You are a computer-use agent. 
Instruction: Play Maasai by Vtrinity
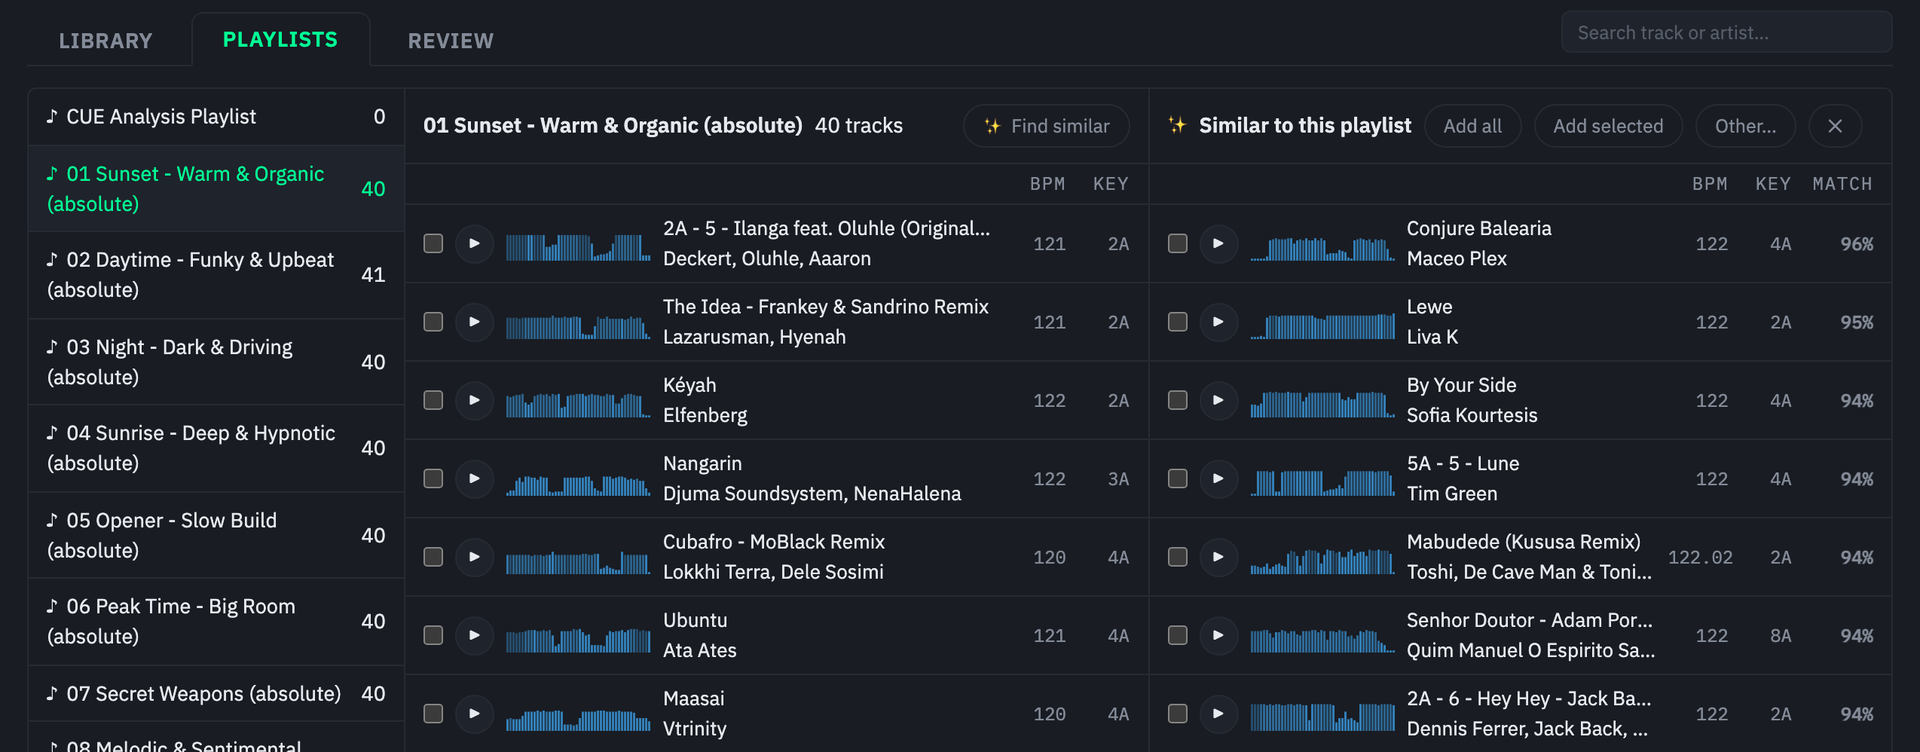(475, 714)
